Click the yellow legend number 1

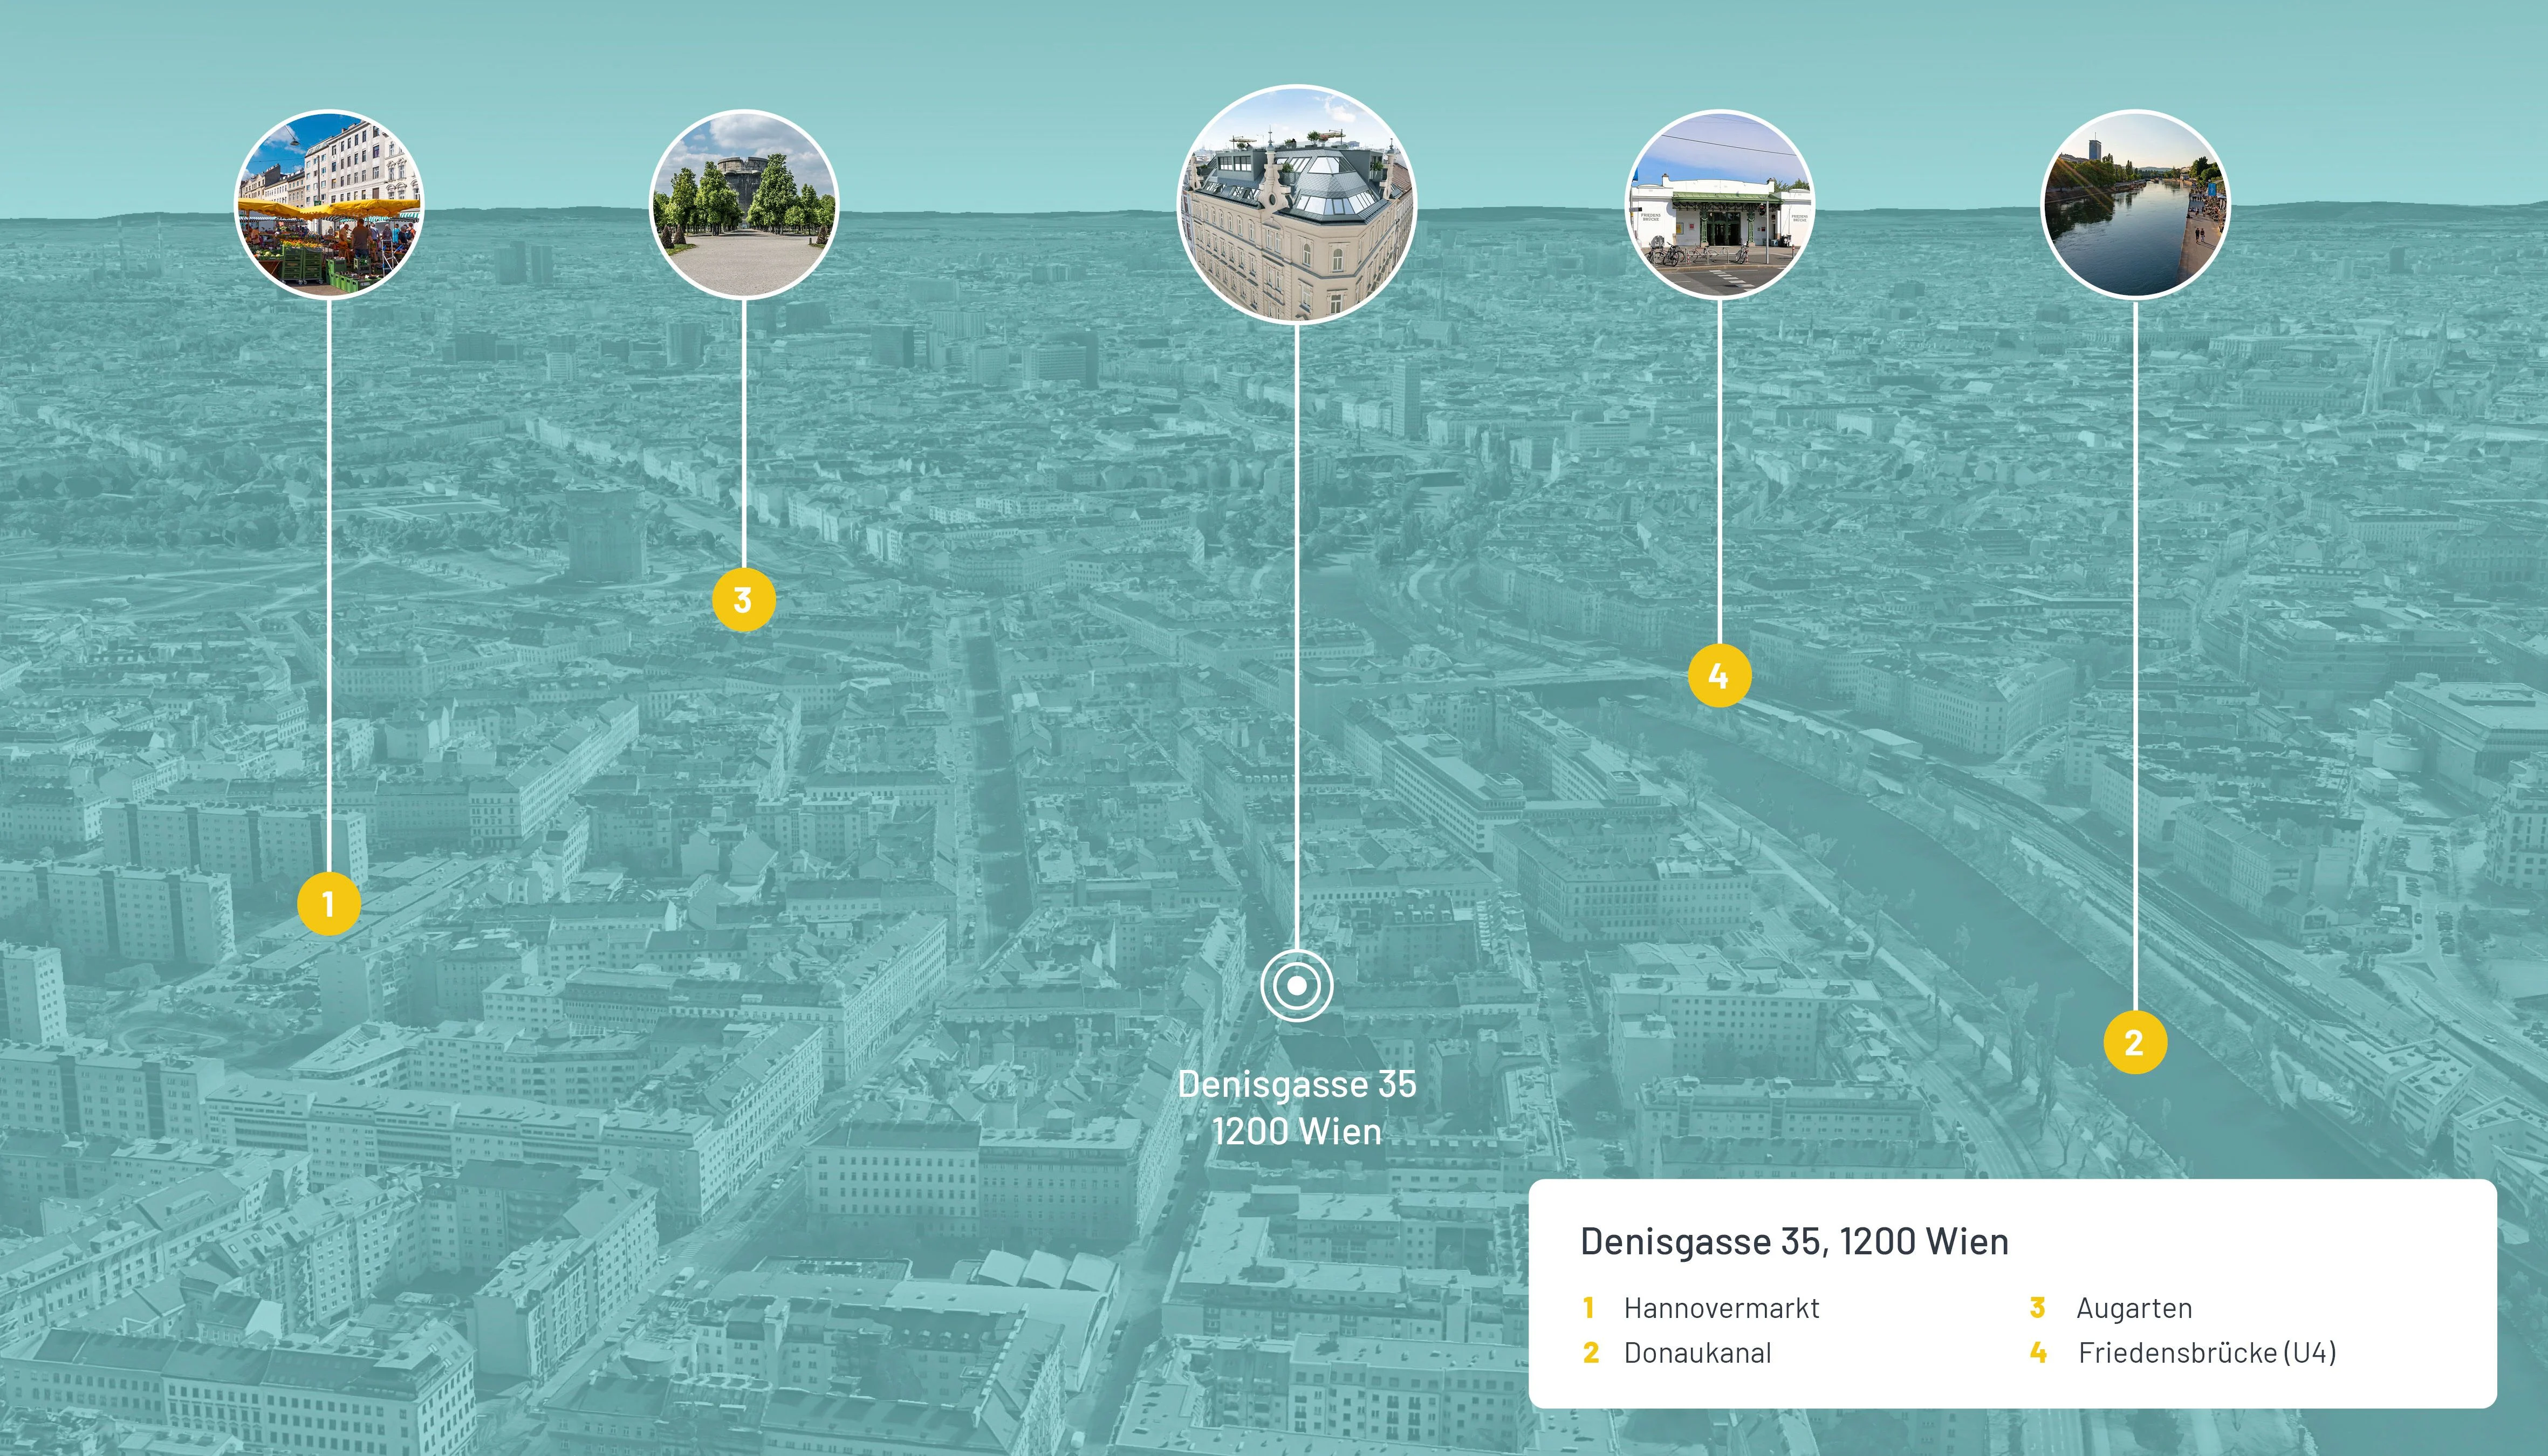point(1589,1308)
